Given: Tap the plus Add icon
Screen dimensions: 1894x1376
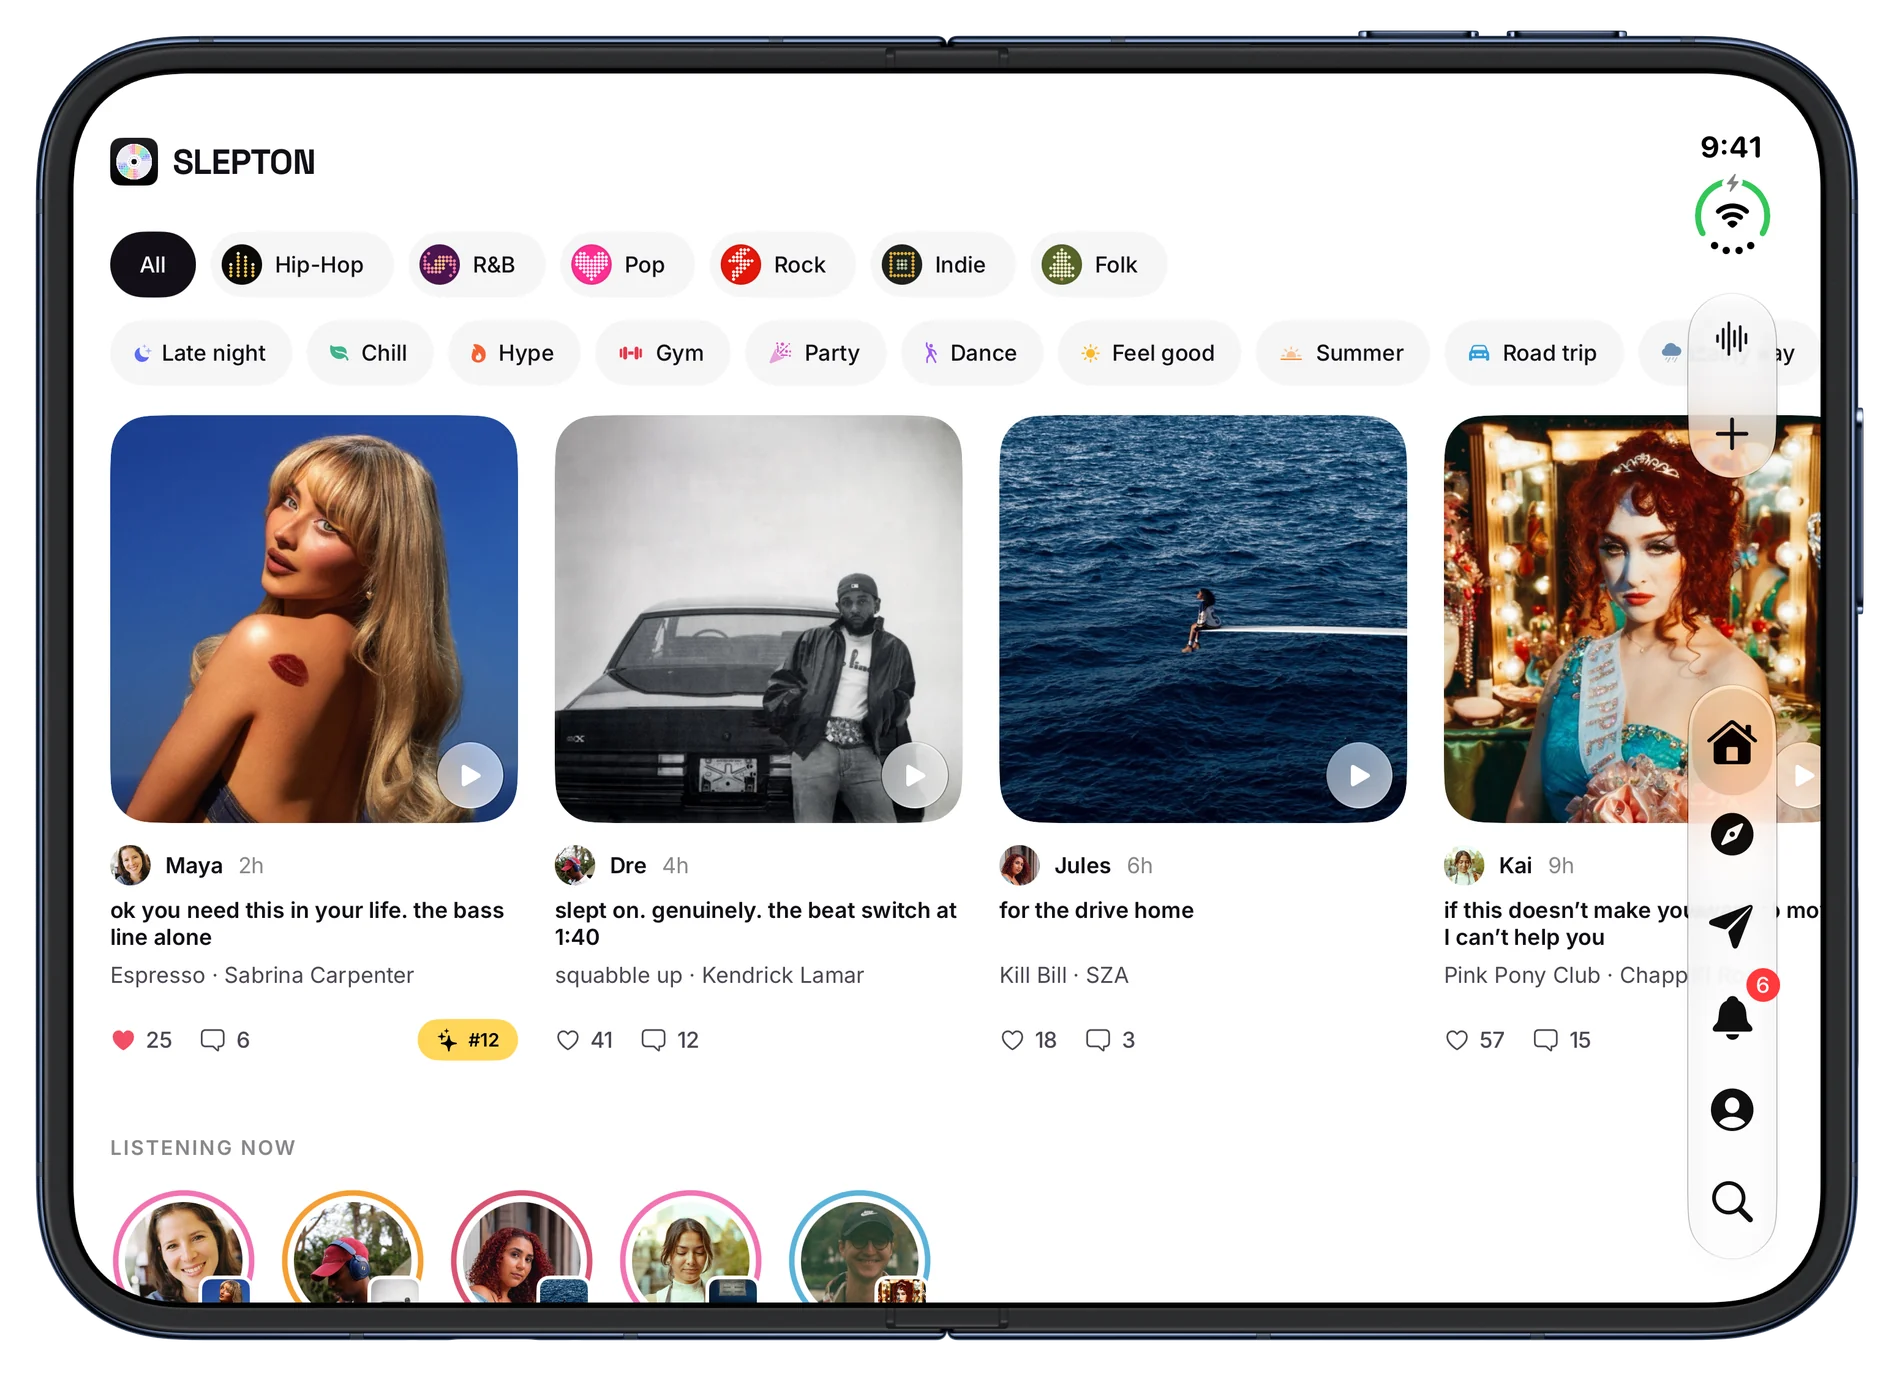Looking at the screenshot, I should click(1731, 434).
